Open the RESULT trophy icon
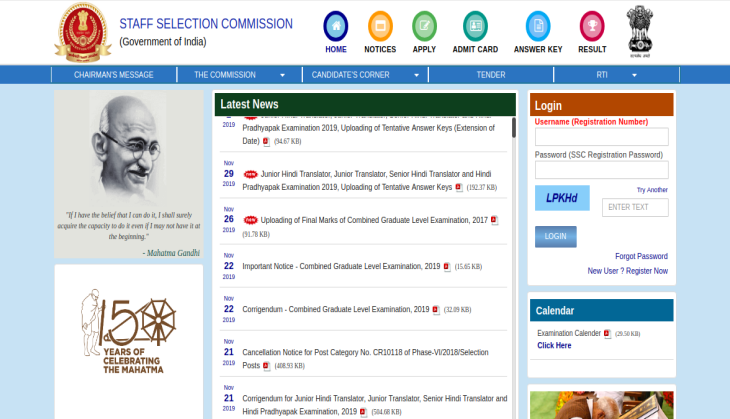This screenshot has height=419, width=730. (x=592, y=26)
